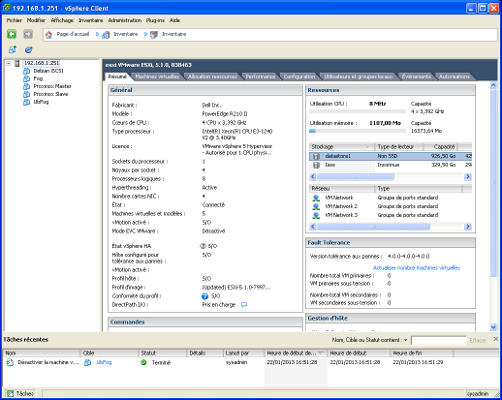This screenshot has height=400, width=502.
Task: Click the speech bubble icon after Pris en charge
Action: coord(244,305)
